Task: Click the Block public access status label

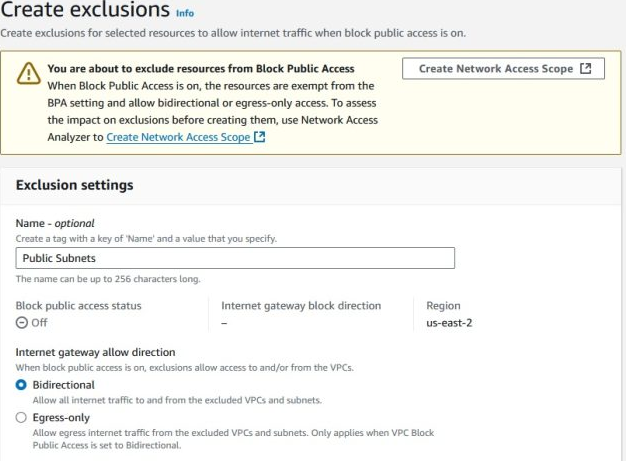Action: coord(78,305)
